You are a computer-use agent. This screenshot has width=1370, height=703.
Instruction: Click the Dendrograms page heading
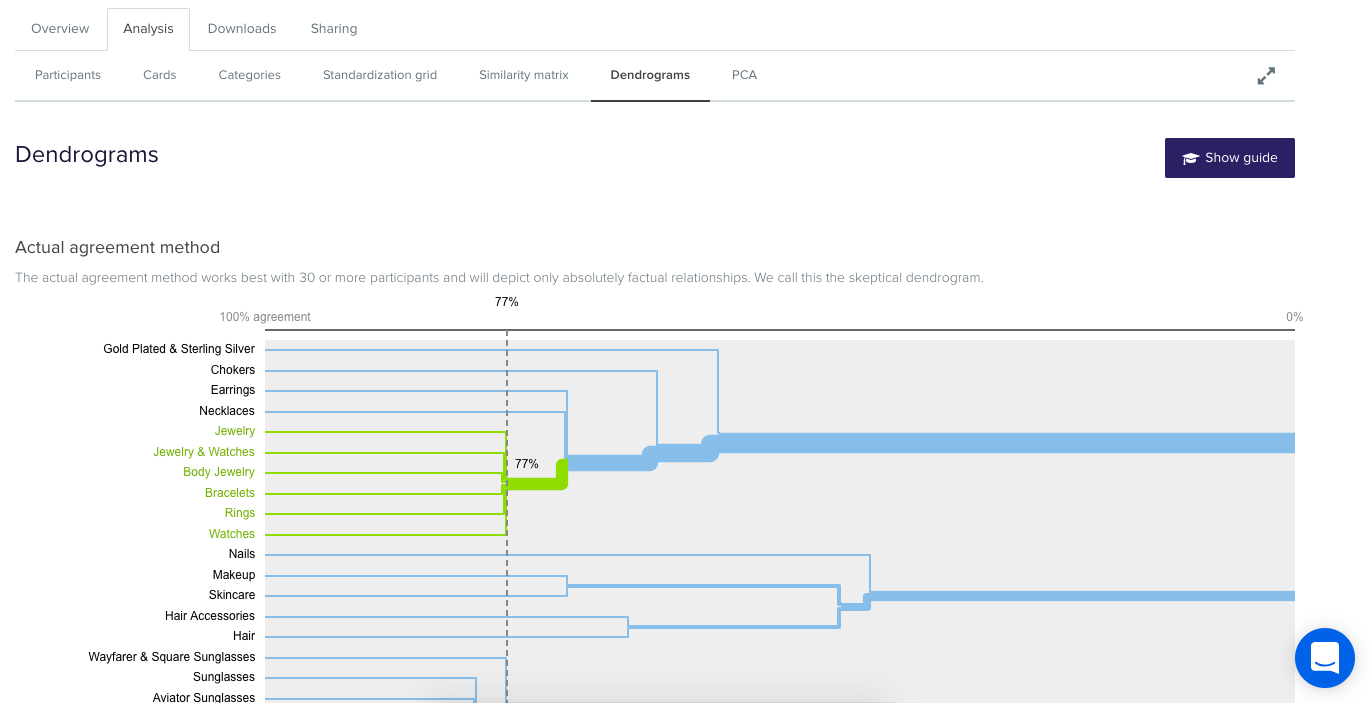point(87,155)
